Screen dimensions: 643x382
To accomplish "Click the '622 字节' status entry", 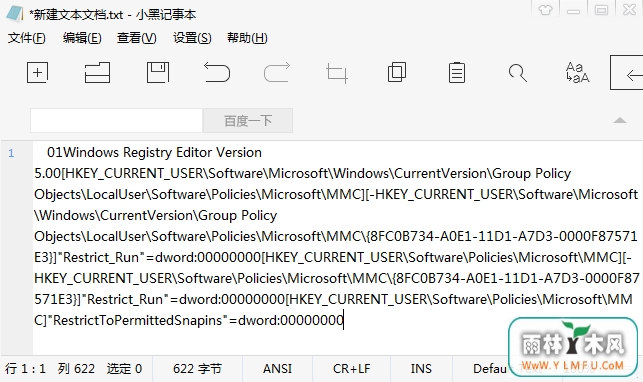I will (197, 368).
